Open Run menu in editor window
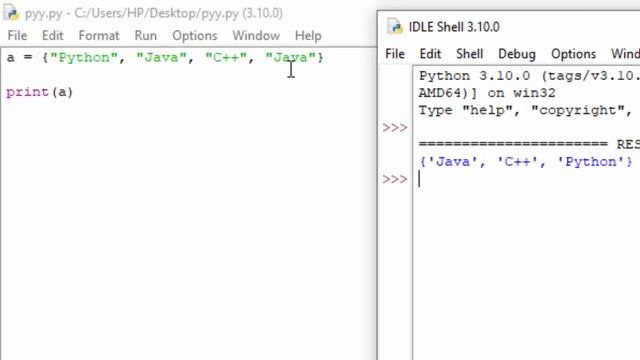 [146, 36]
